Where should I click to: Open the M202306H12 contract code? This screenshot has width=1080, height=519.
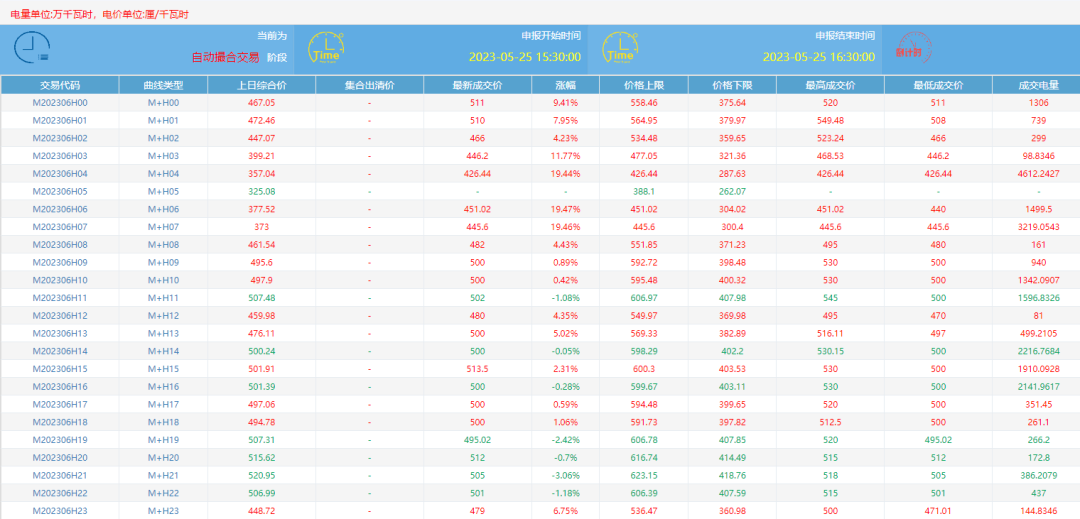(x=60, y=316)
